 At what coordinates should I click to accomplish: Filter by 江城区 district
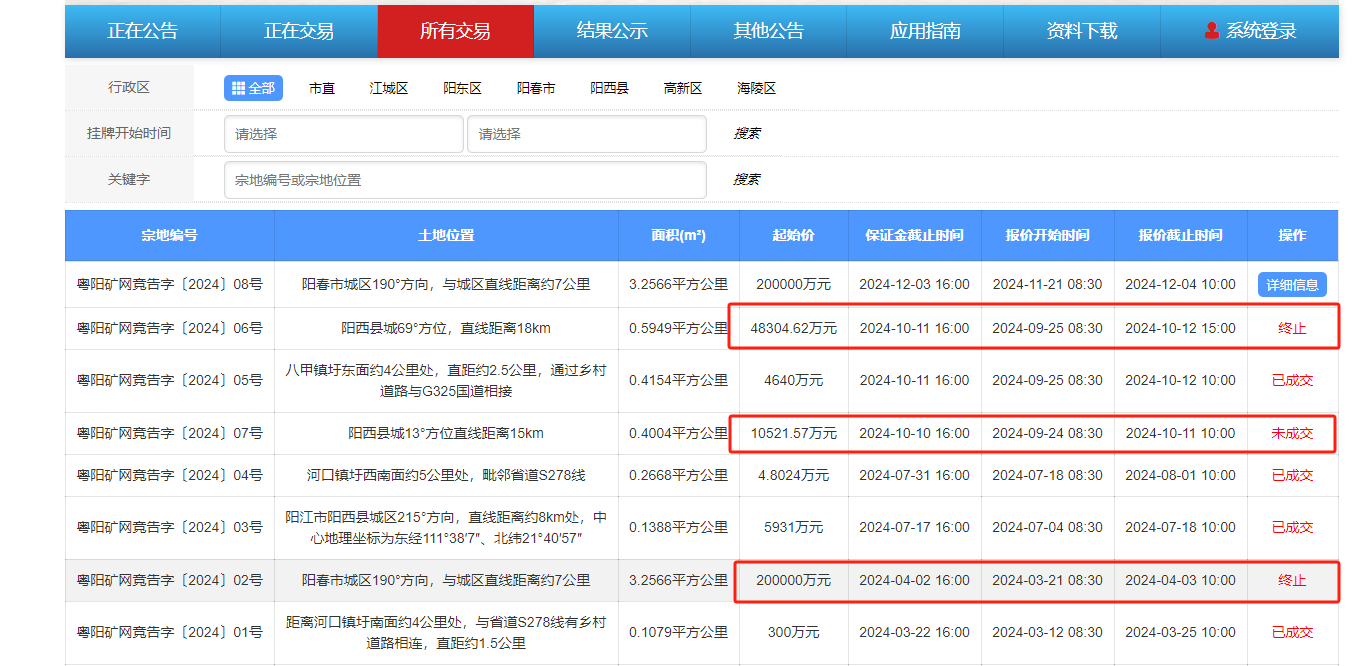coord(389,88)
